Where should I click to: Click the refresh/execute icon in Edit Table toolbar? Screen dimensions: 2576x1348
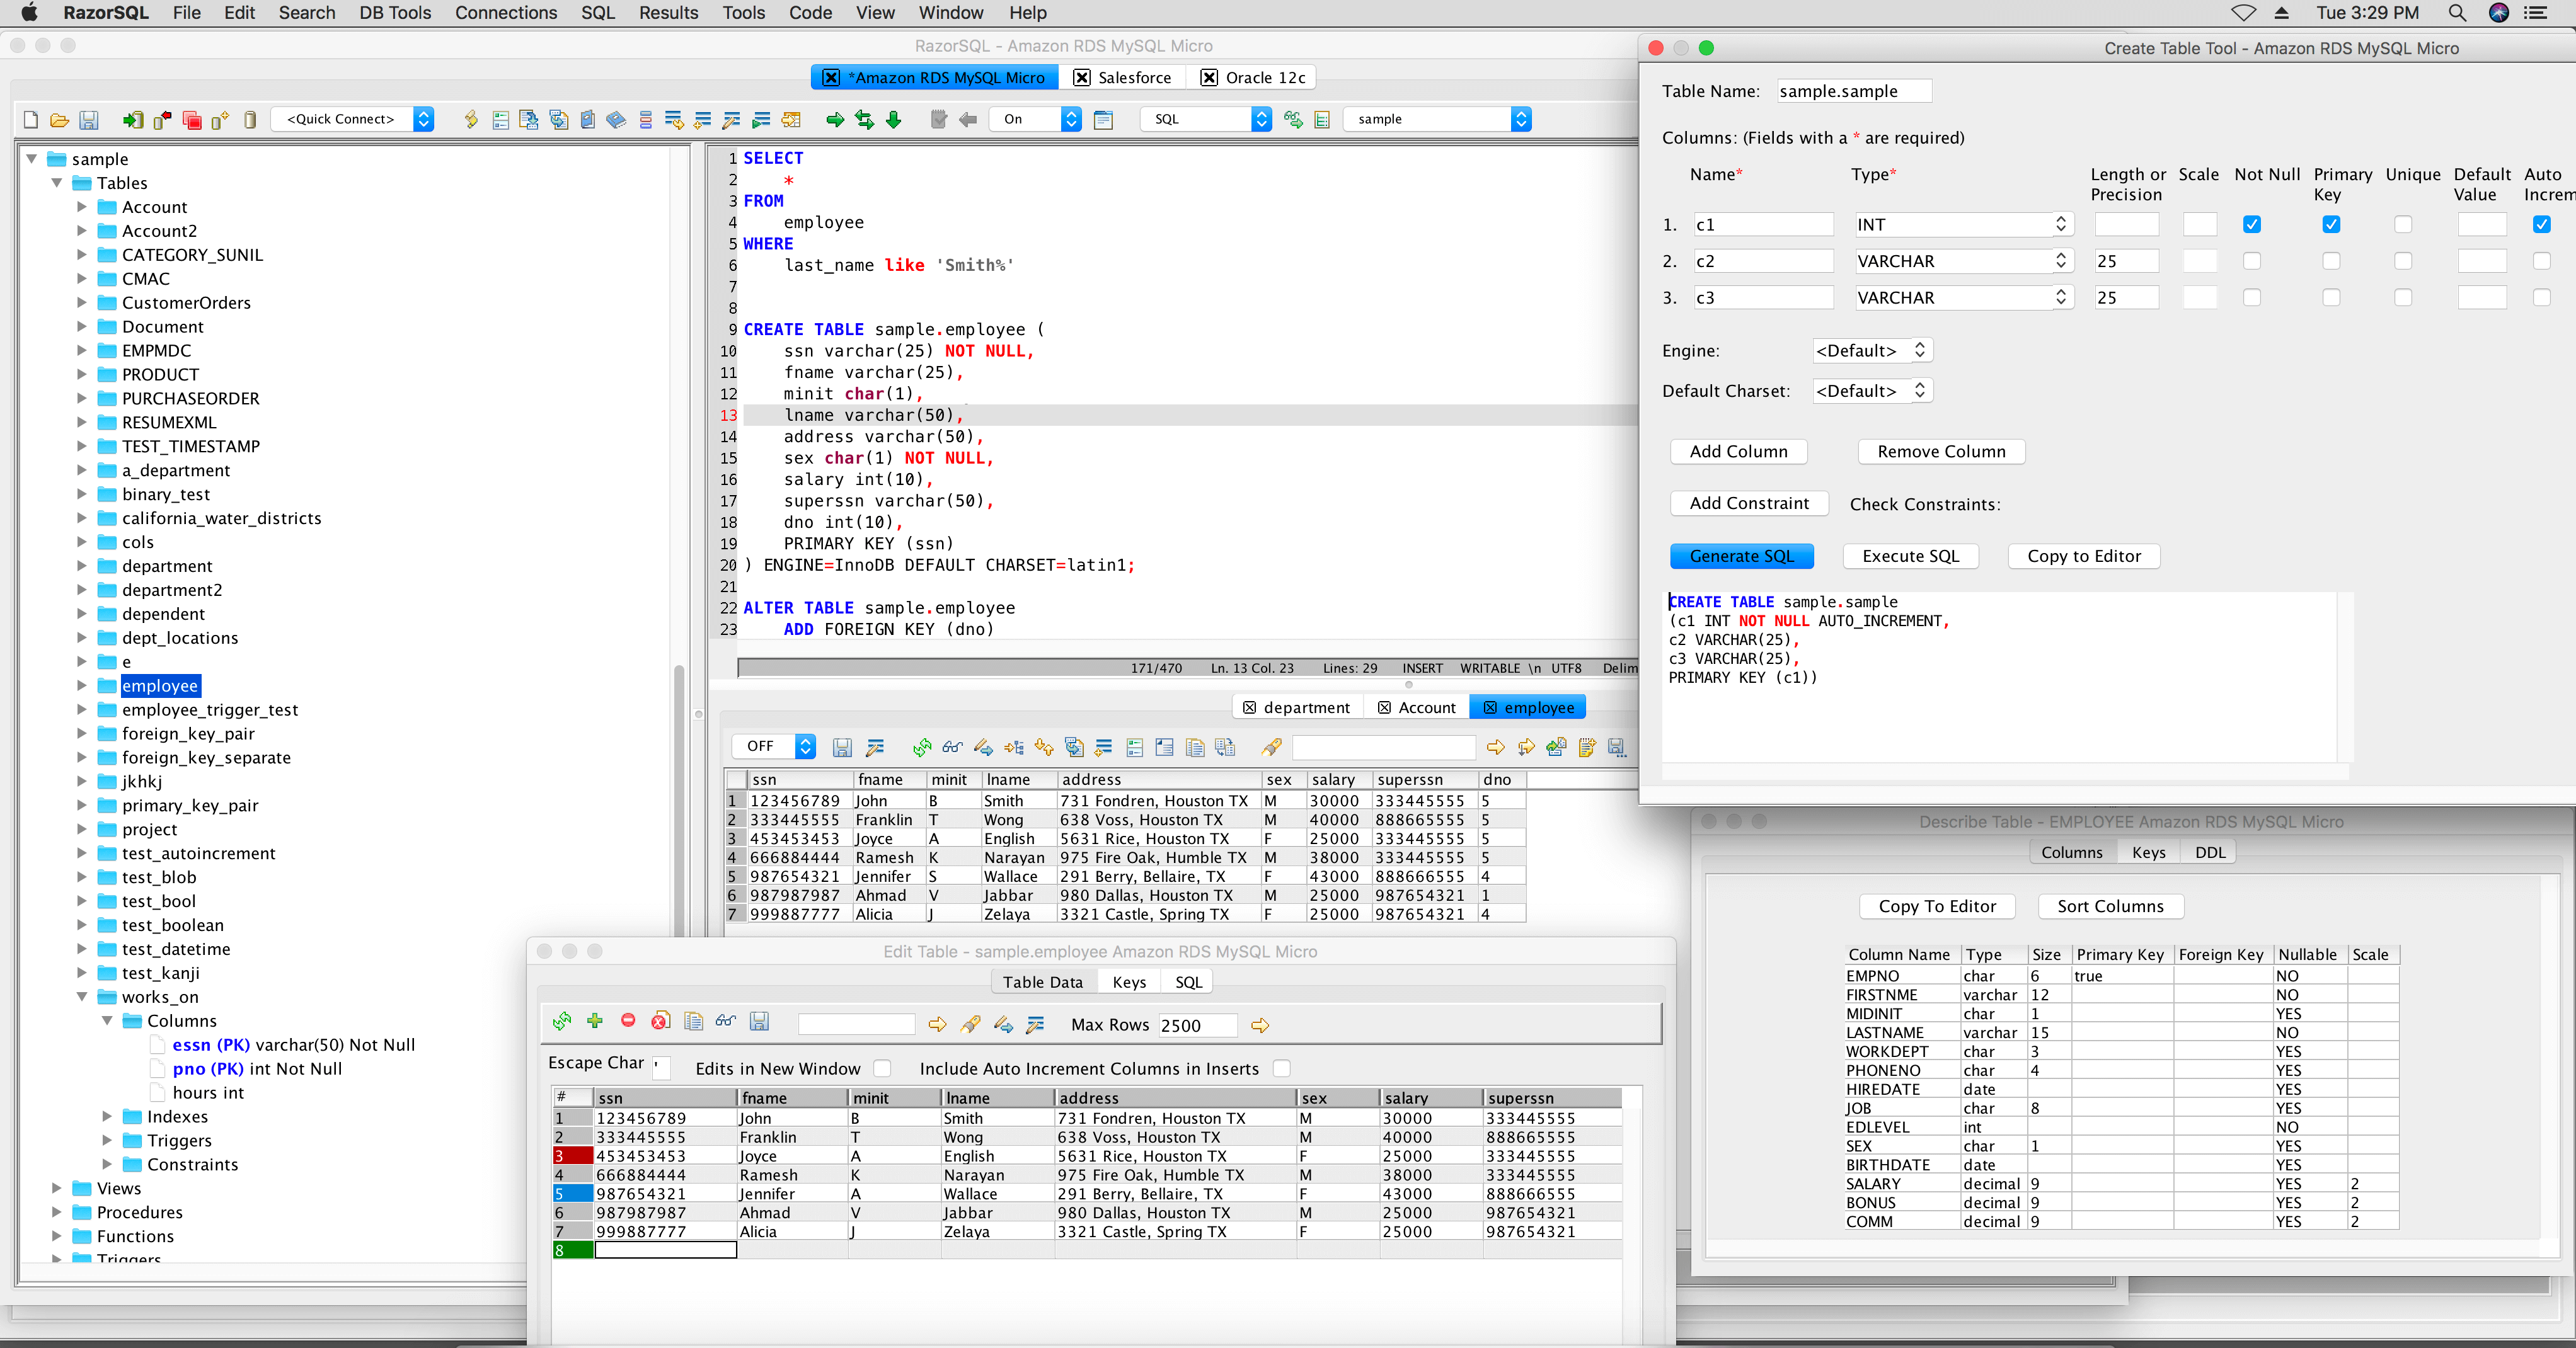pos(561,1023)
